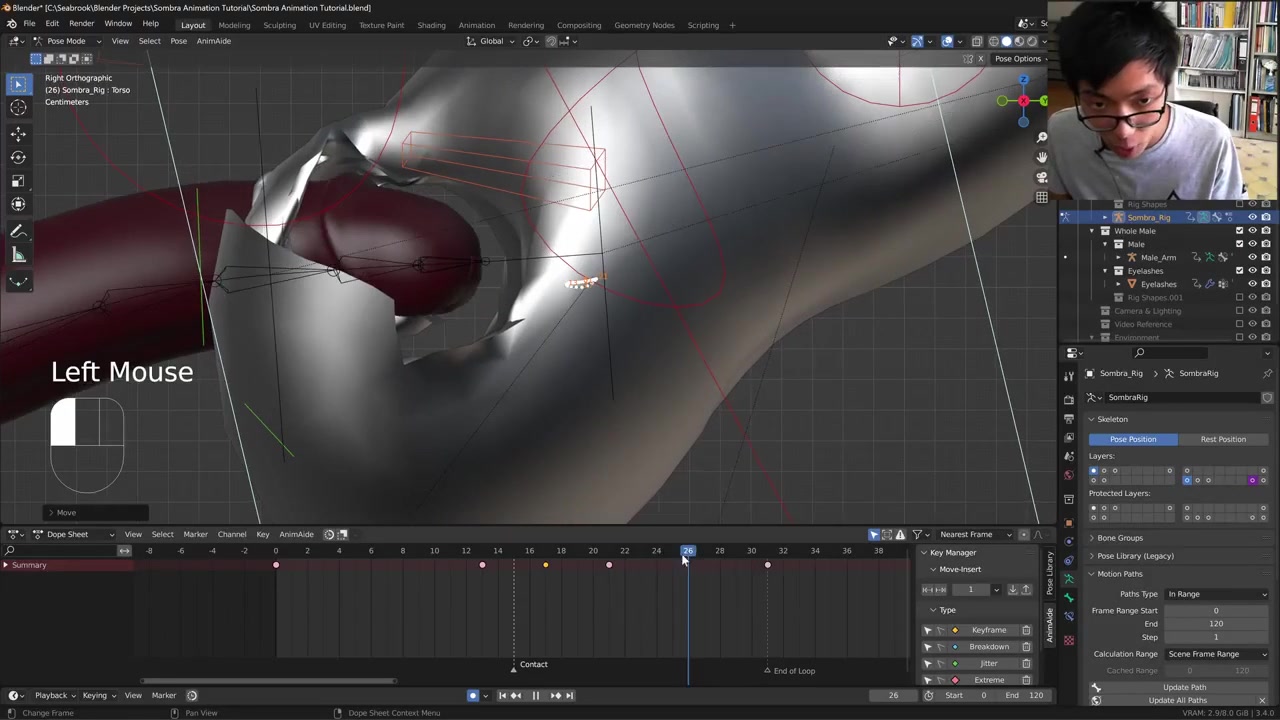
Task: Click the Rest Position button
Action: pos(1223,439)
